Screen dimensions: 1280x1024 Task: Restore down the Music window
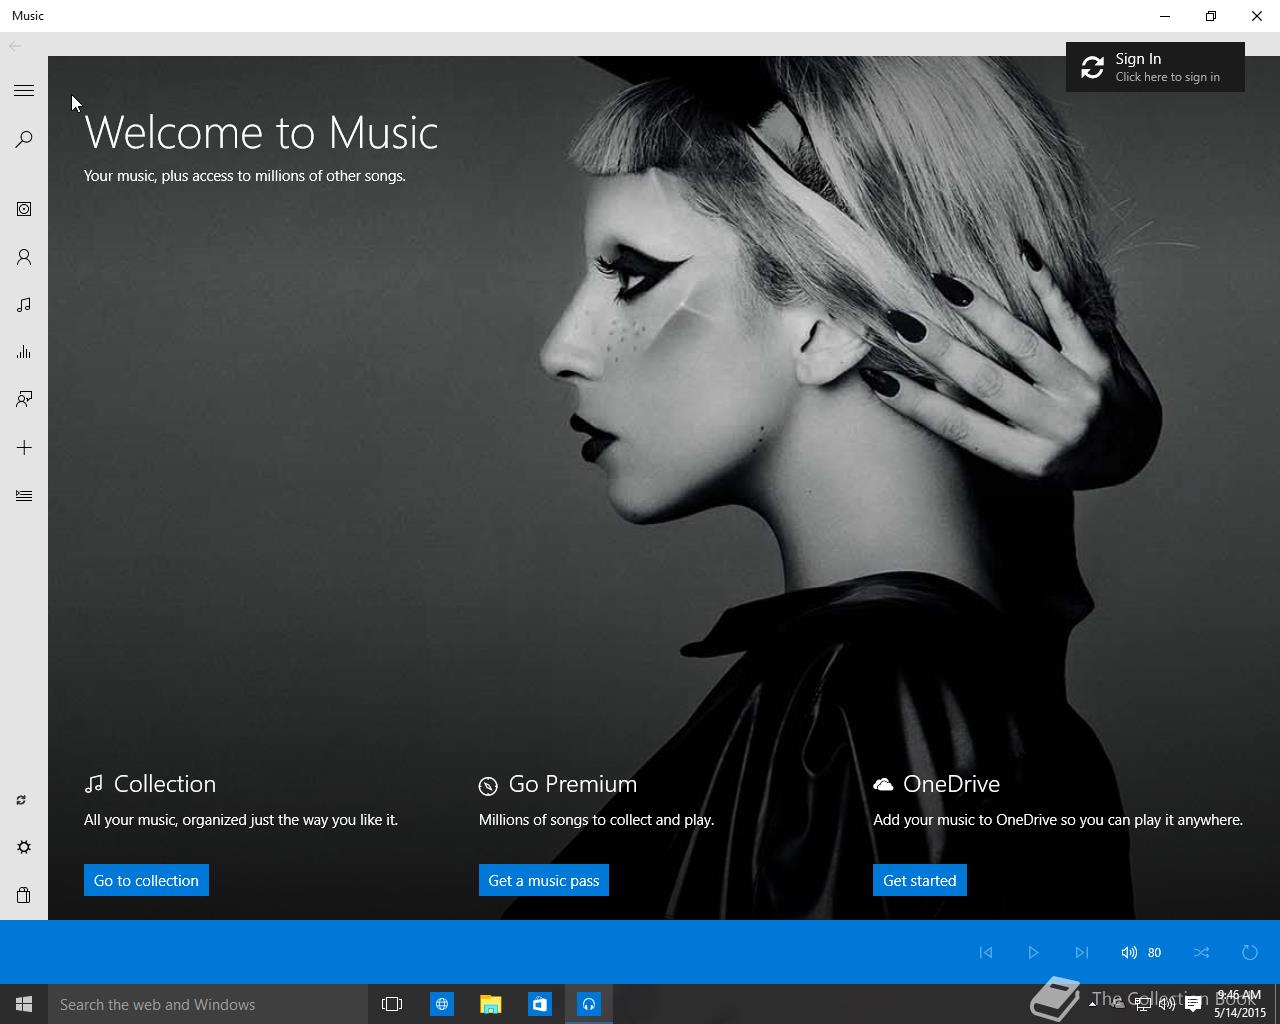tap(1211, 16)
